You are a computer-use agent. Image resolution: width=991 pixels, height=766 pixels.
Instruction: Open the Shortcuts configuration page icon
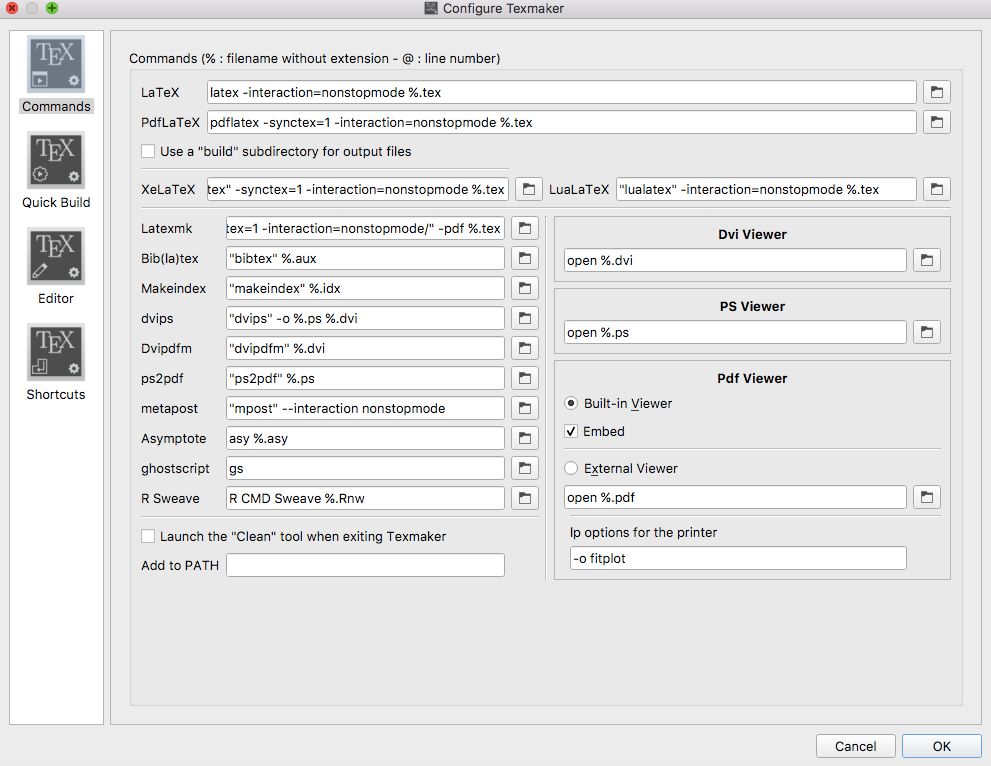pyautogui.click(x=56, y=352)
